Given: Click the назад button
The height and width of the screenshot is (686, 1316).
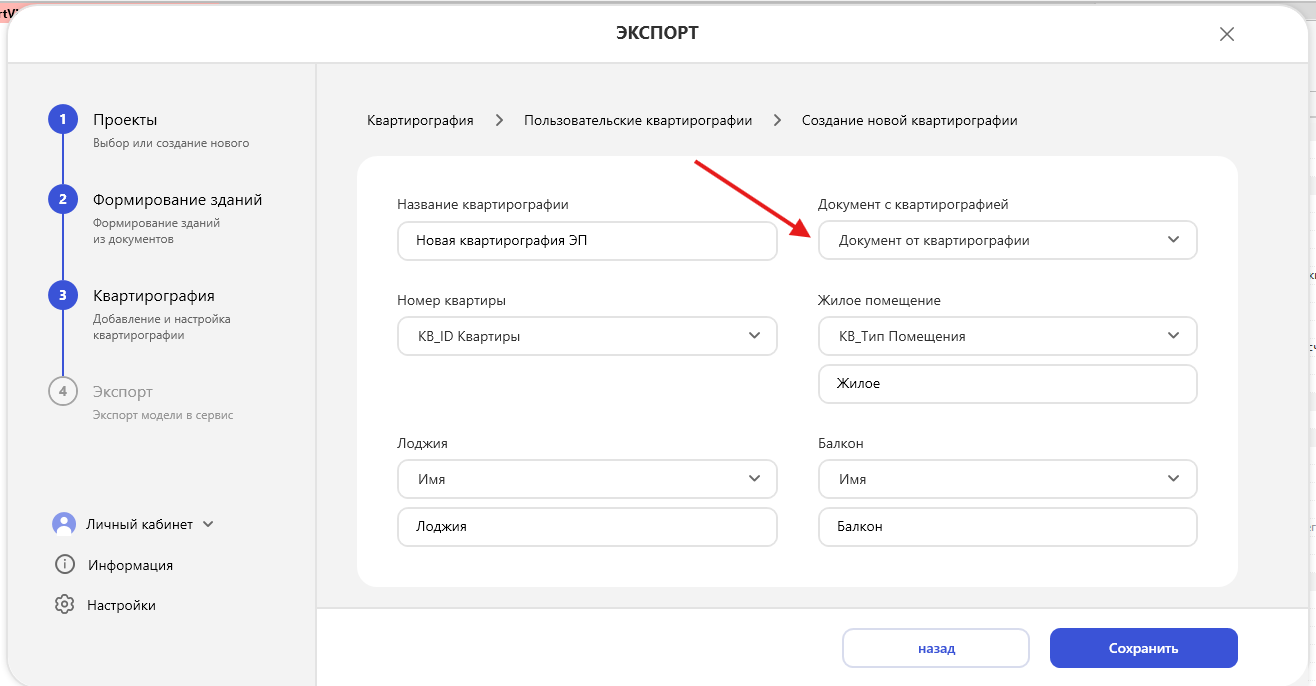Looking at the screenshot, I should (936, 648).
